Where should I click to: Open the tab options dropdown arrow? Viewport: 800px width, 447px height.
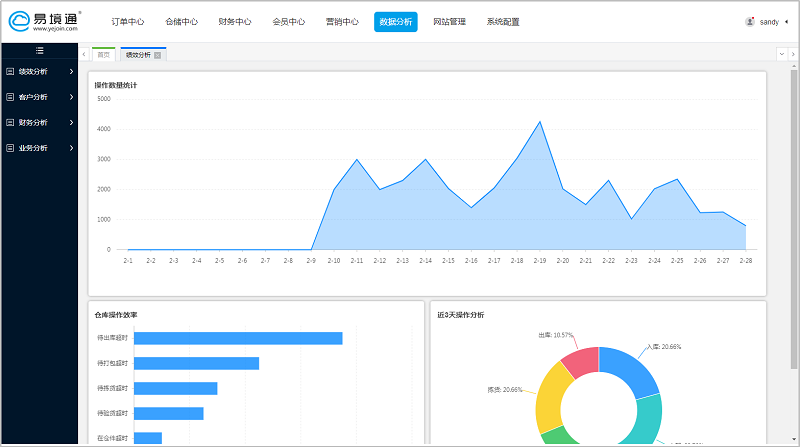pyautogui.click(x=781, y=54)
